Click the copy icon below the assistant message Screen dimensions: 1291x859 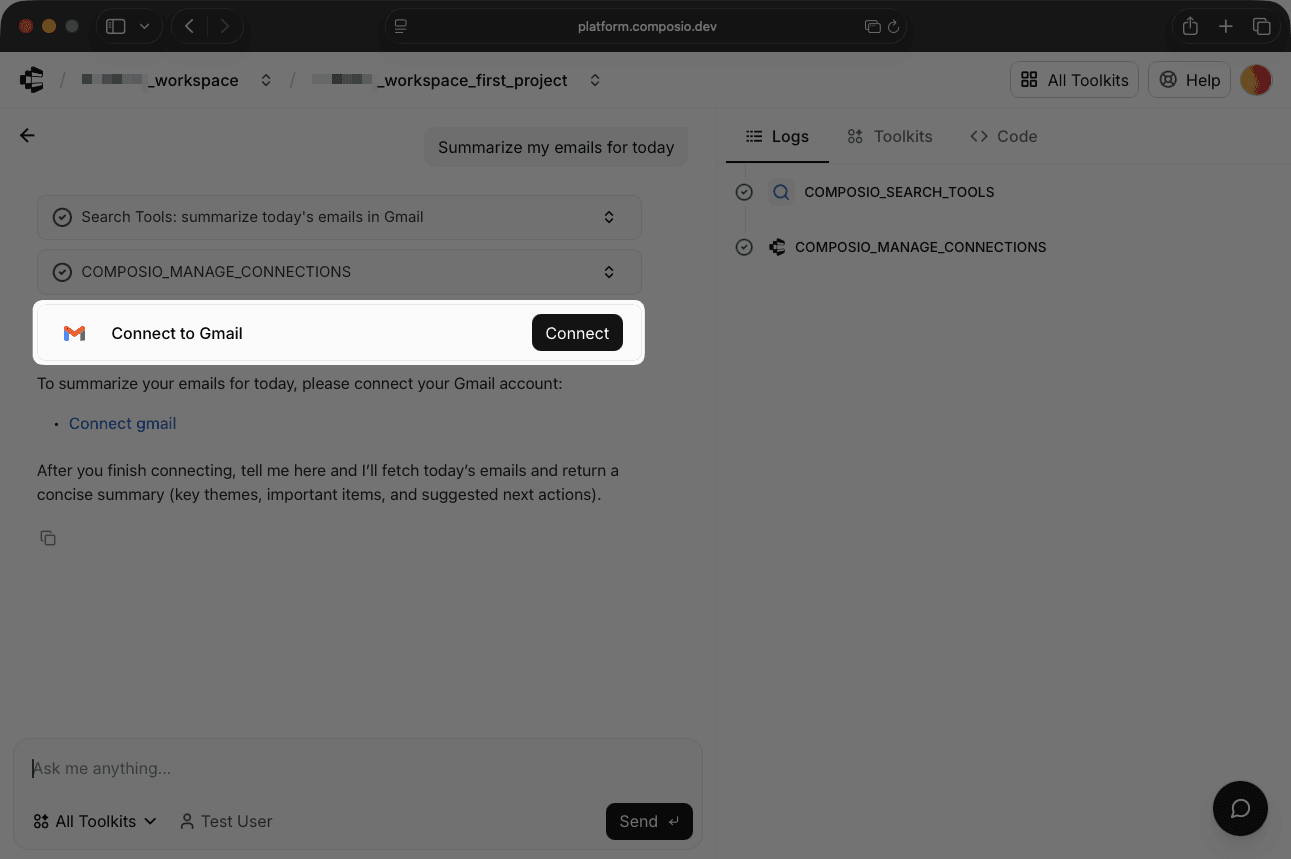(x=48, y=537)
